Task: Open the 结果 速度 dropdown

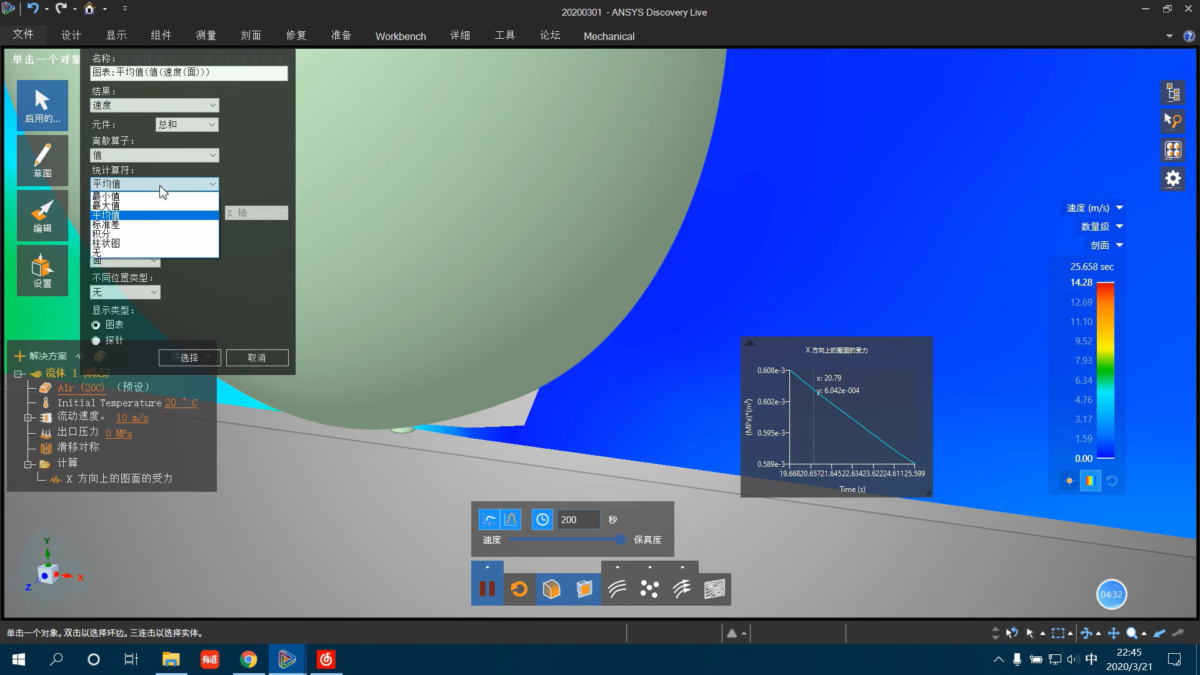Action: [154, 105]
